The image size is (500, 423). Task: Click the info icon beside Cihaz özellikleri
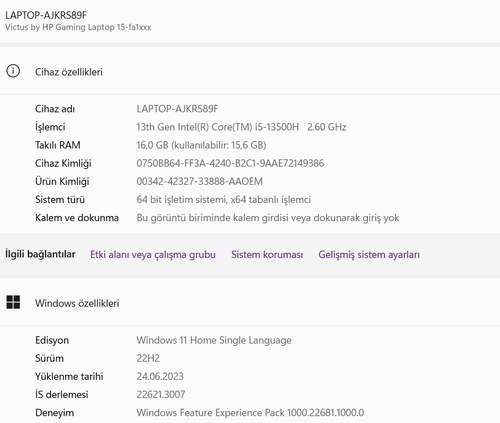tap(13, 71)
